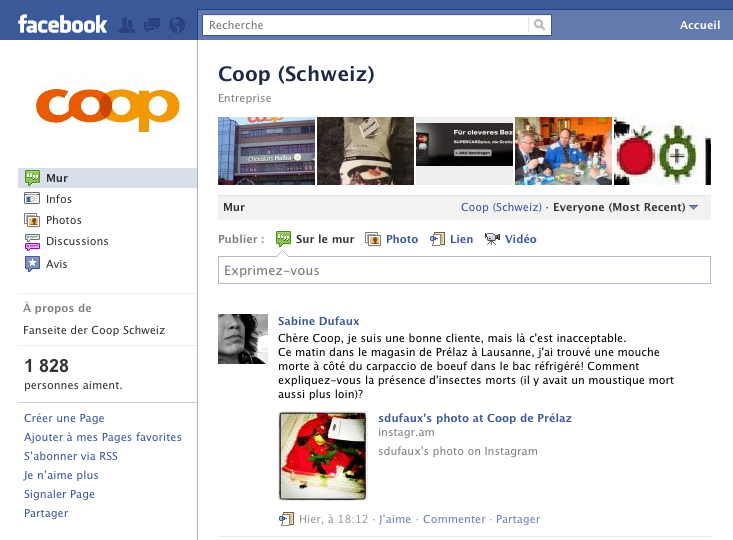
Task: Expand the Everyone (Most Recent) filter dropdown
Action: [625, 207]
